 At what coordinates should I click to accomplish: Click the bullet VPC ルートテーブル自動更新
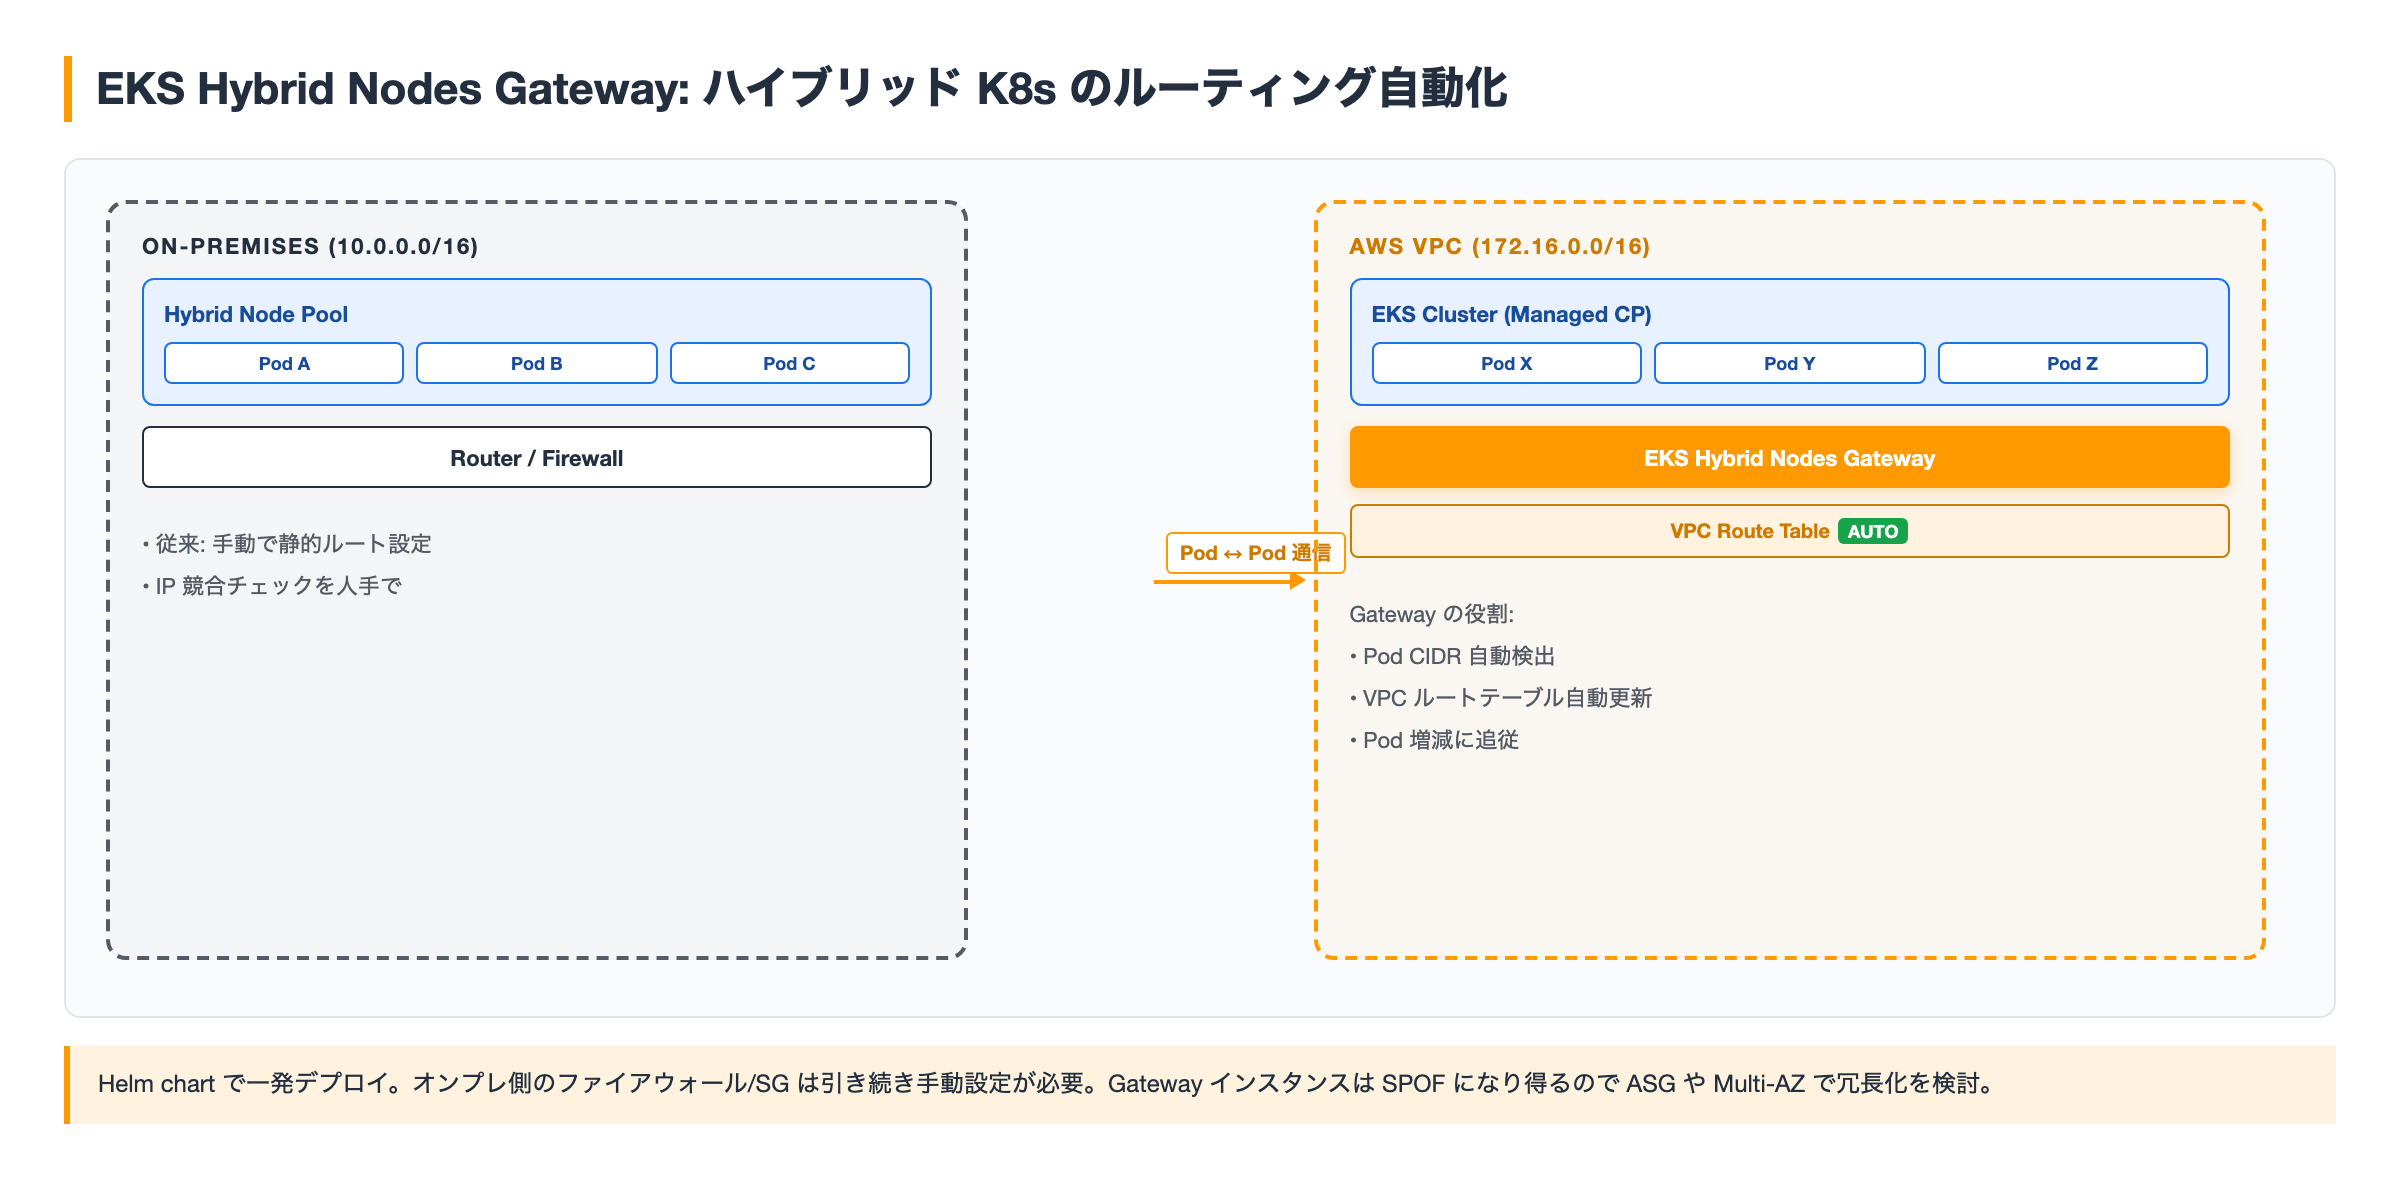pos(1501,698)
